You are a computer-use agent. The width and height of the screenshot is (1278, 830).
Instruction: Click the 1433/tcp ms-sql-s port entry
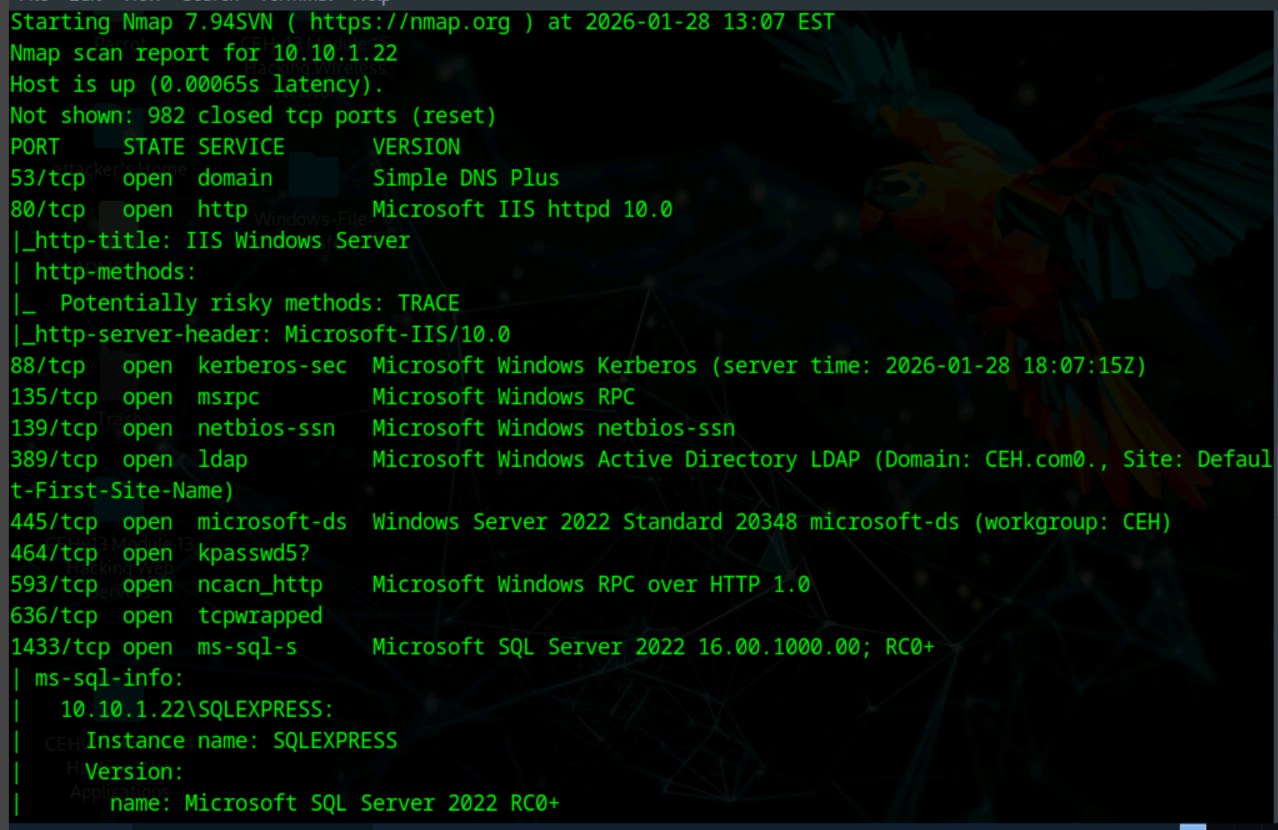coord(59,647)
